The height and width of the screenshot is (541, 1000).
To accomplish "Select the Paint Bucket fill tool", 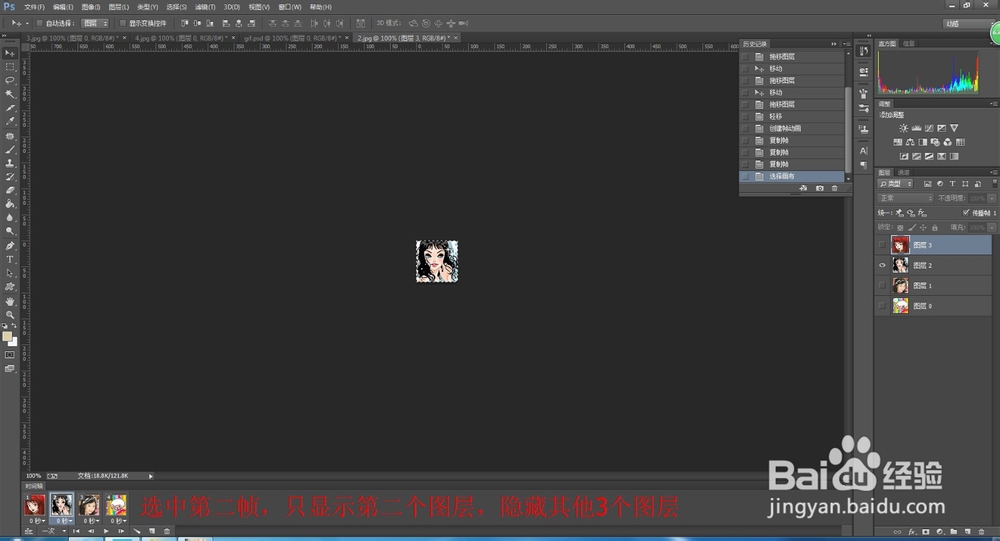I will point(10,204).
